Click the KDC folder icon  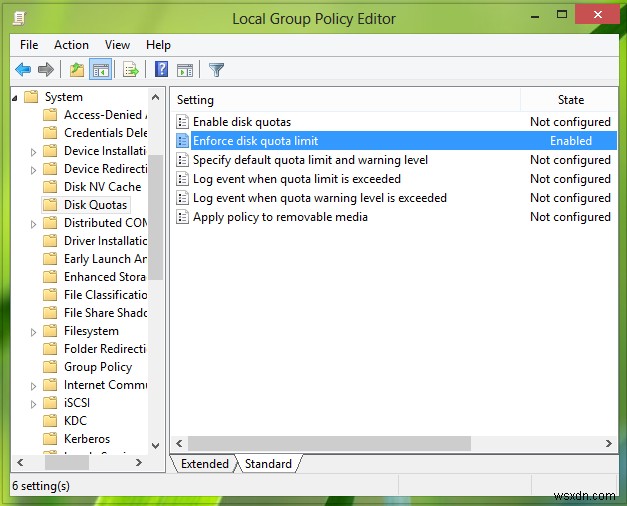(50, 421)
